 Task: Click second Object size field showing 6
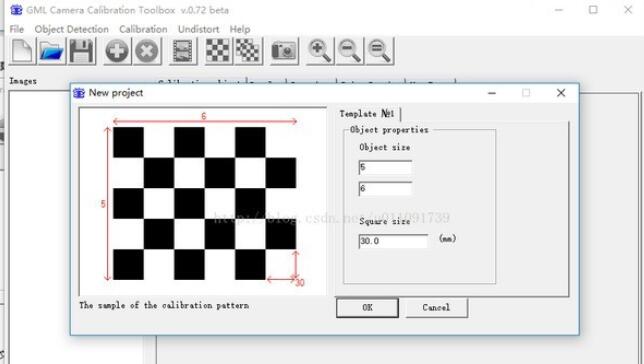[385, 189]
